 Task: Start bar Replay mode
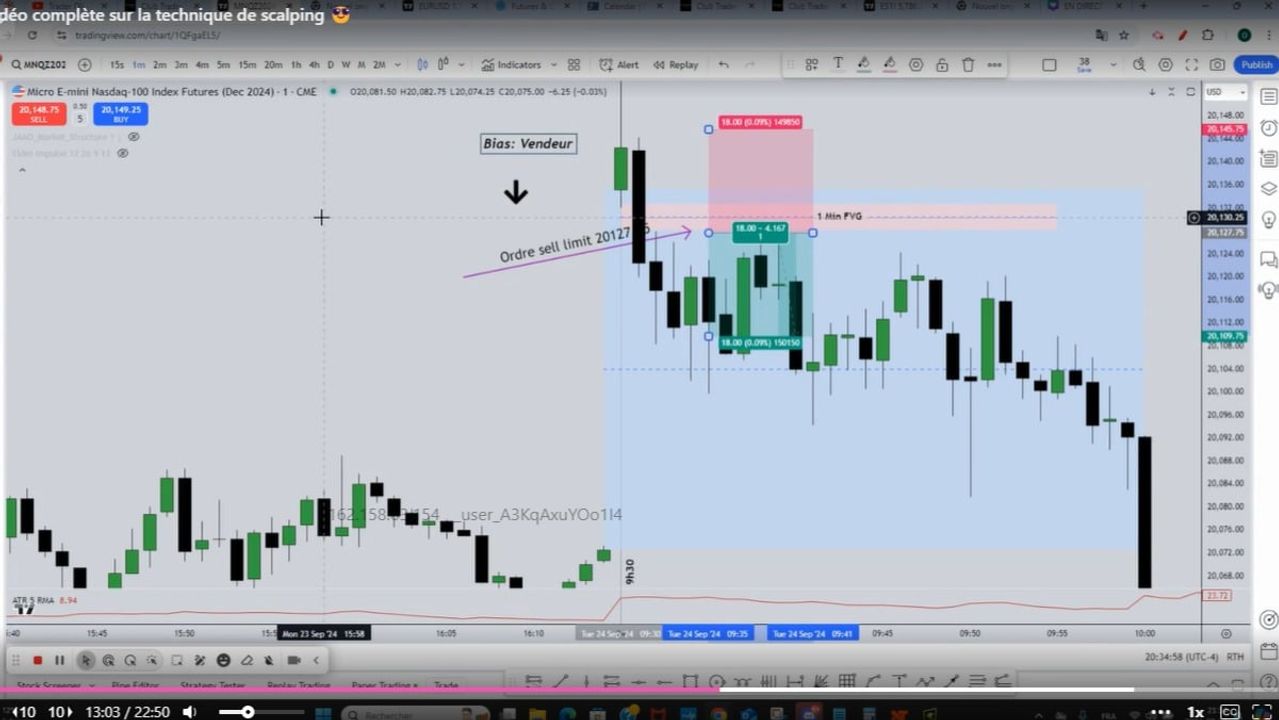(x=676, y=65)
